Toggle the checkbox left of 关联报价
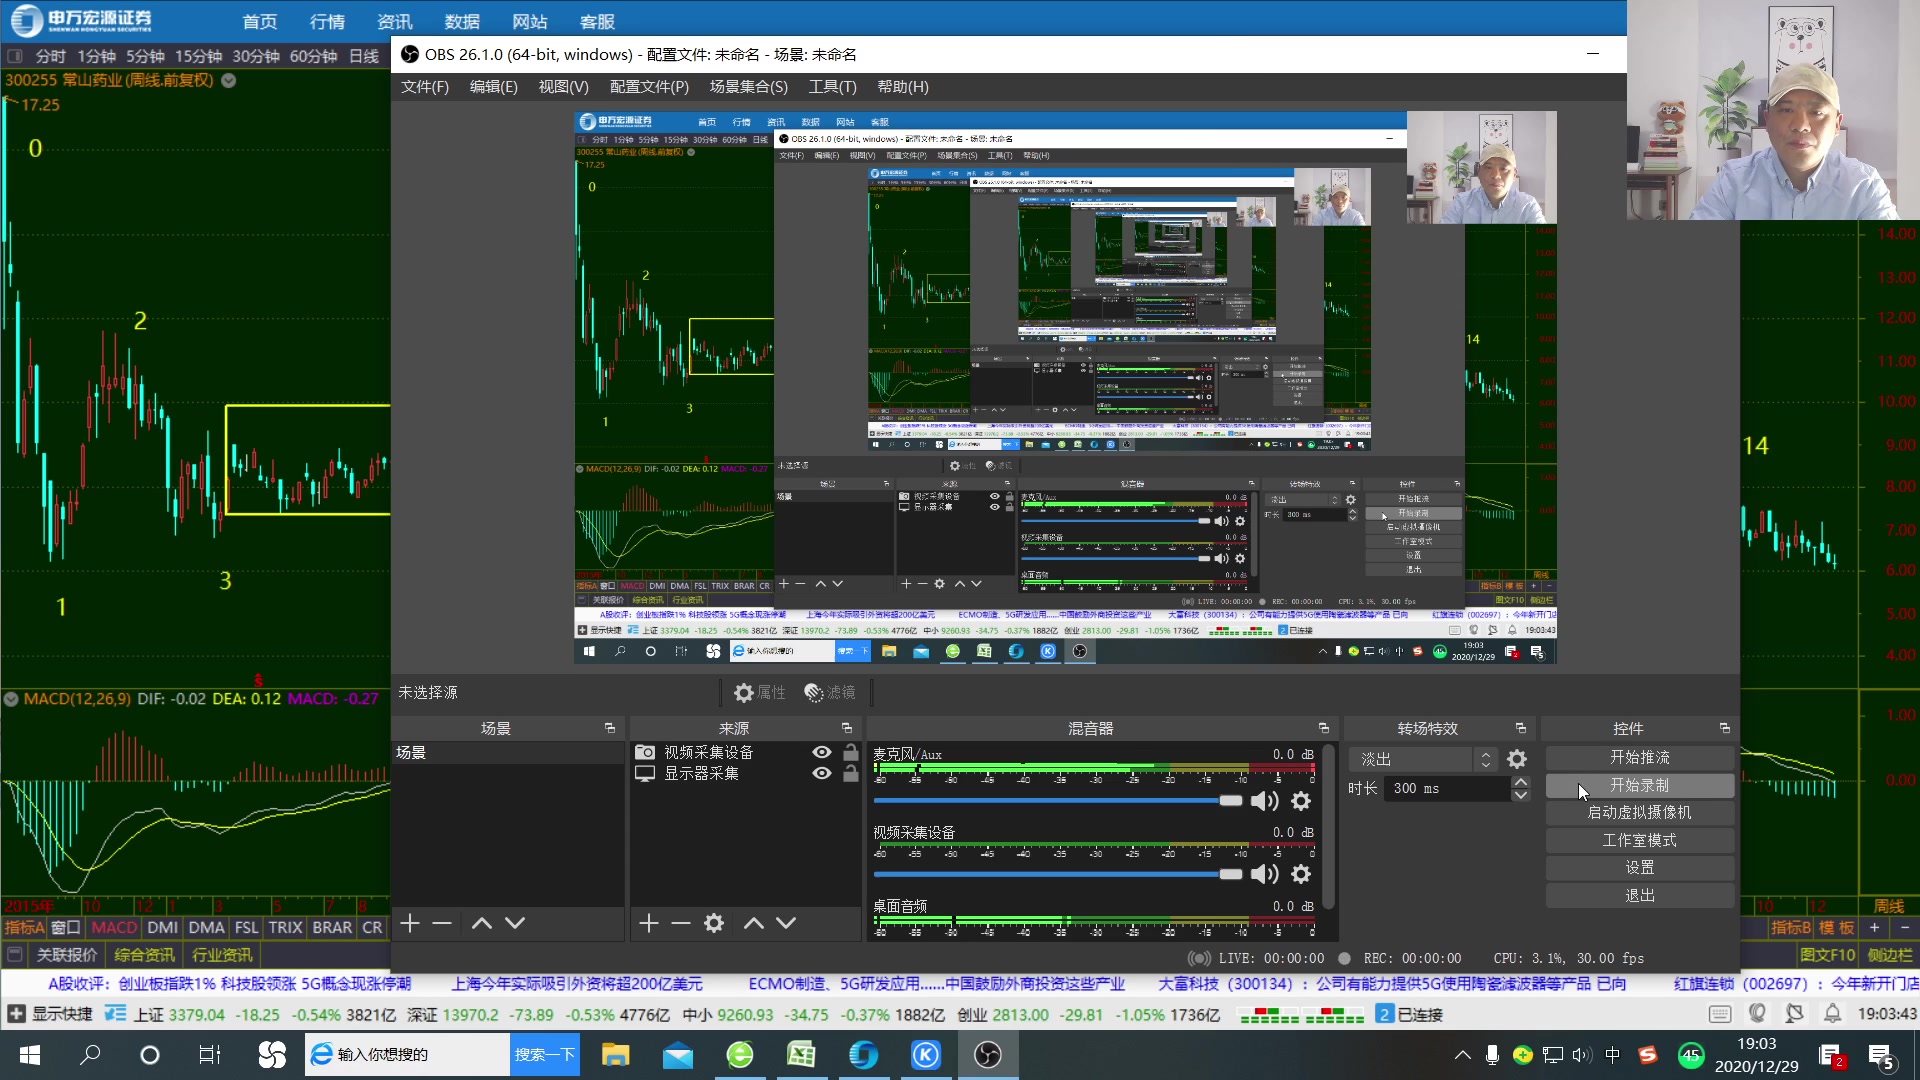The width and height of the screenshot is (1920, 1080). click(15, 954)
